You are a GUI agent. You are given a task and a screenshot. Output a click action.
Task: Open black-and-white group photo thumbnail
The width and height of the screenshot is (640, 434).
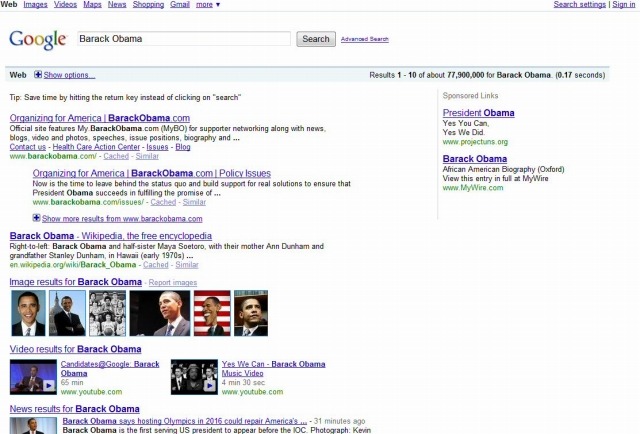pos(107,313)
